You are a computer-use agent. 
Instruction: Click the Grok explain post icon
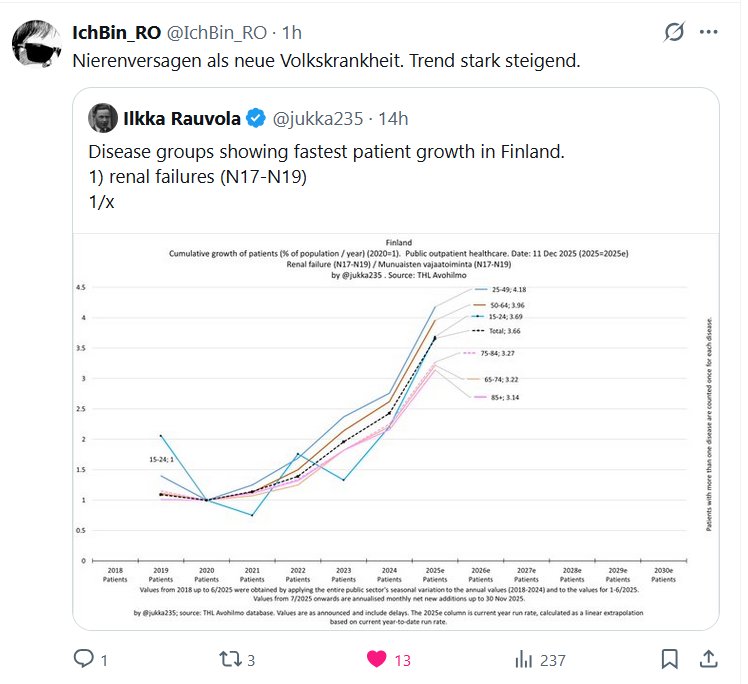coord(674,32)
